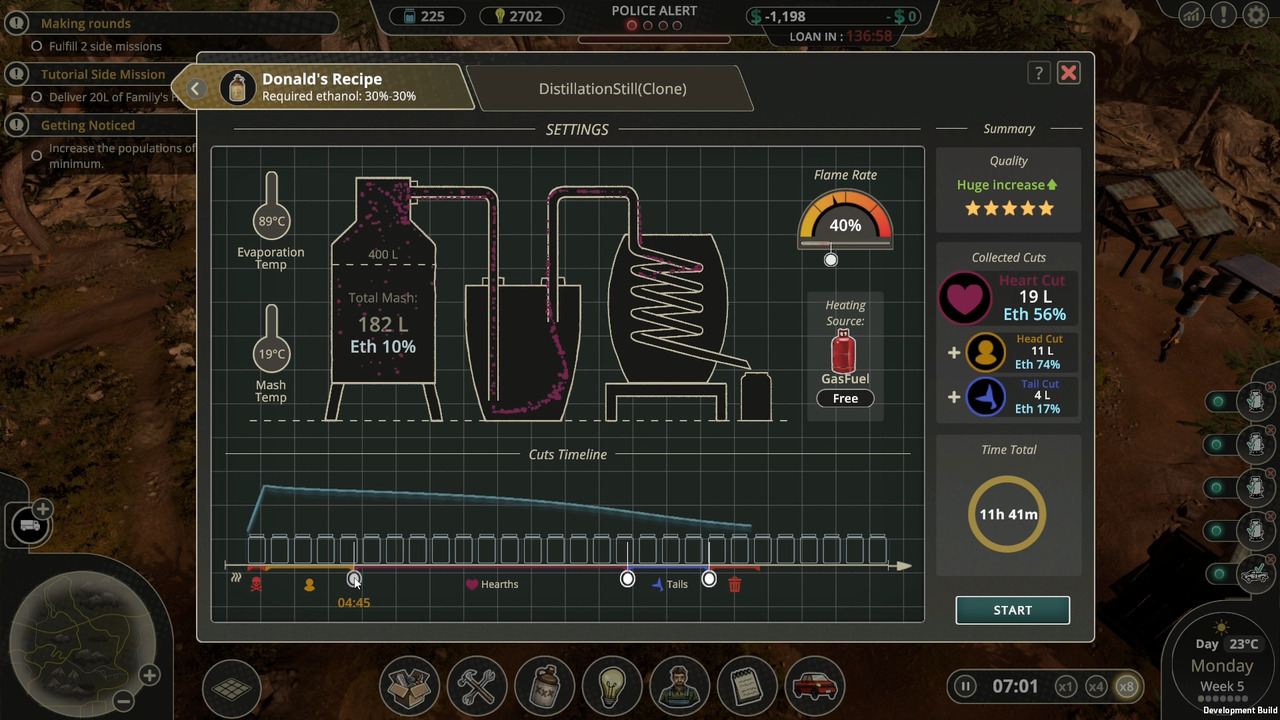
Task: Pause the game timer
Action: click(965, 687)
